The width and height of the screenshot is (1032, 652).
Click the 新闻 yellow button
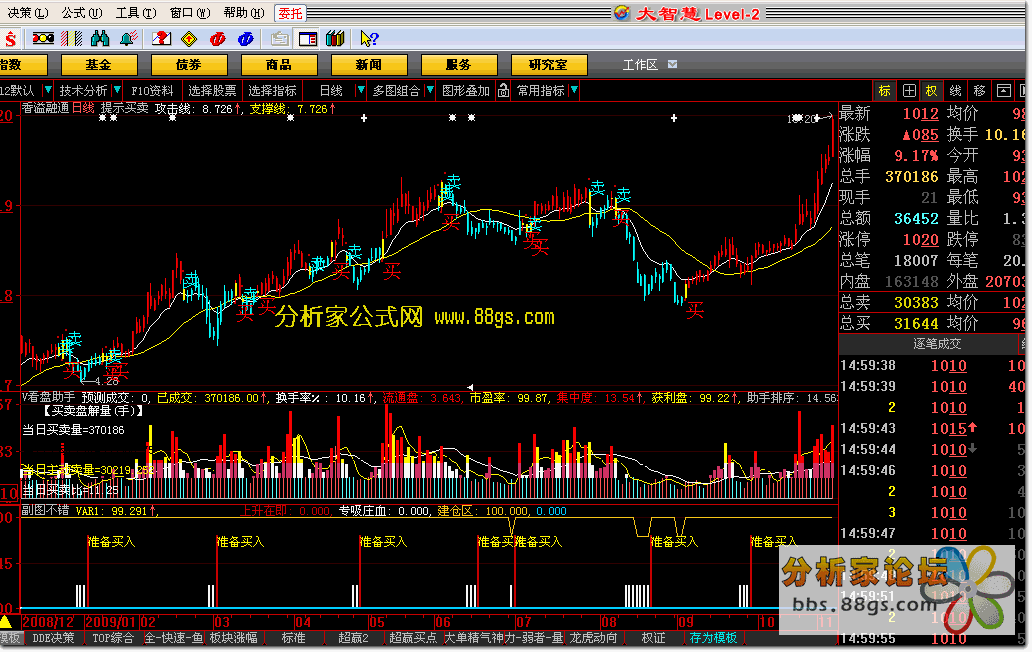point(369,64)
